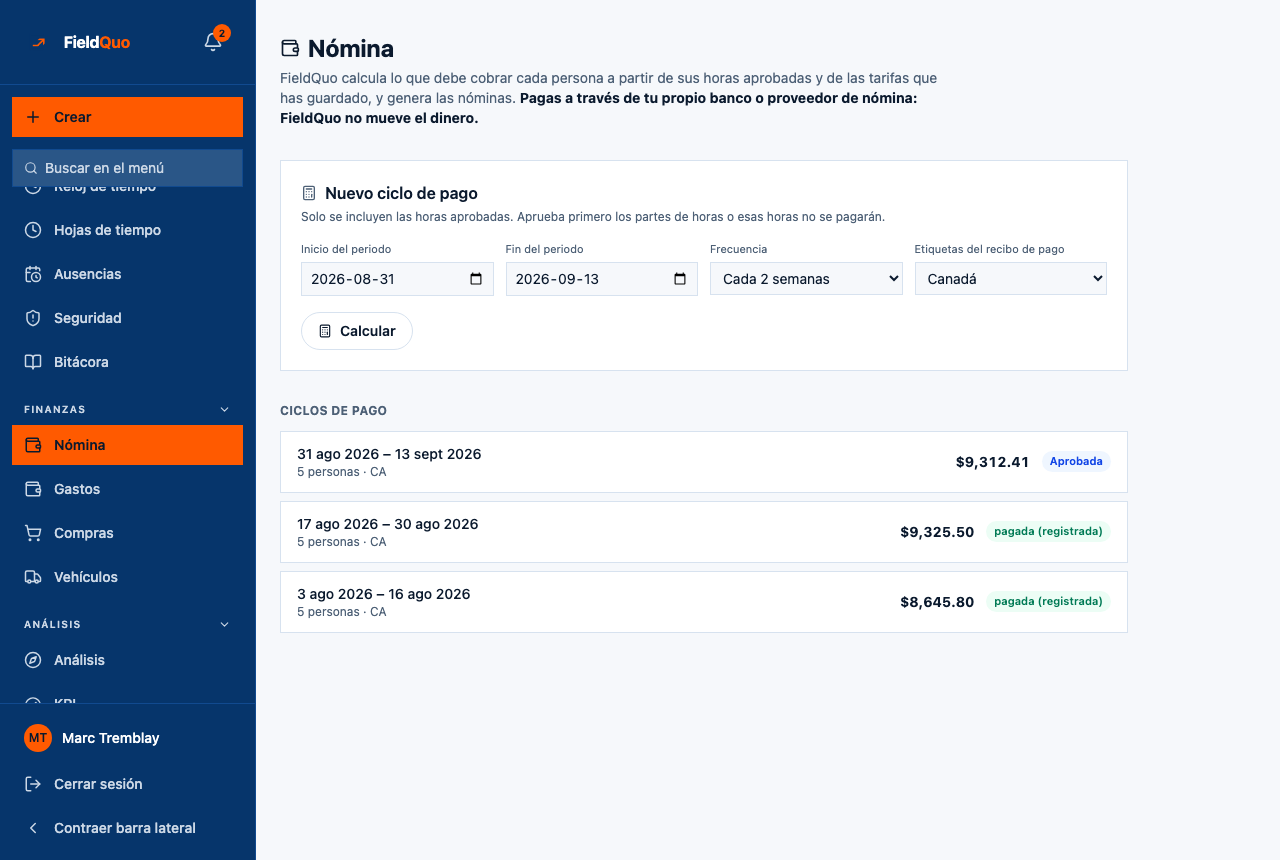Viewport: 1280px width, 860px height.
Task: Open Análisis menu item
Action: (127, 660)
